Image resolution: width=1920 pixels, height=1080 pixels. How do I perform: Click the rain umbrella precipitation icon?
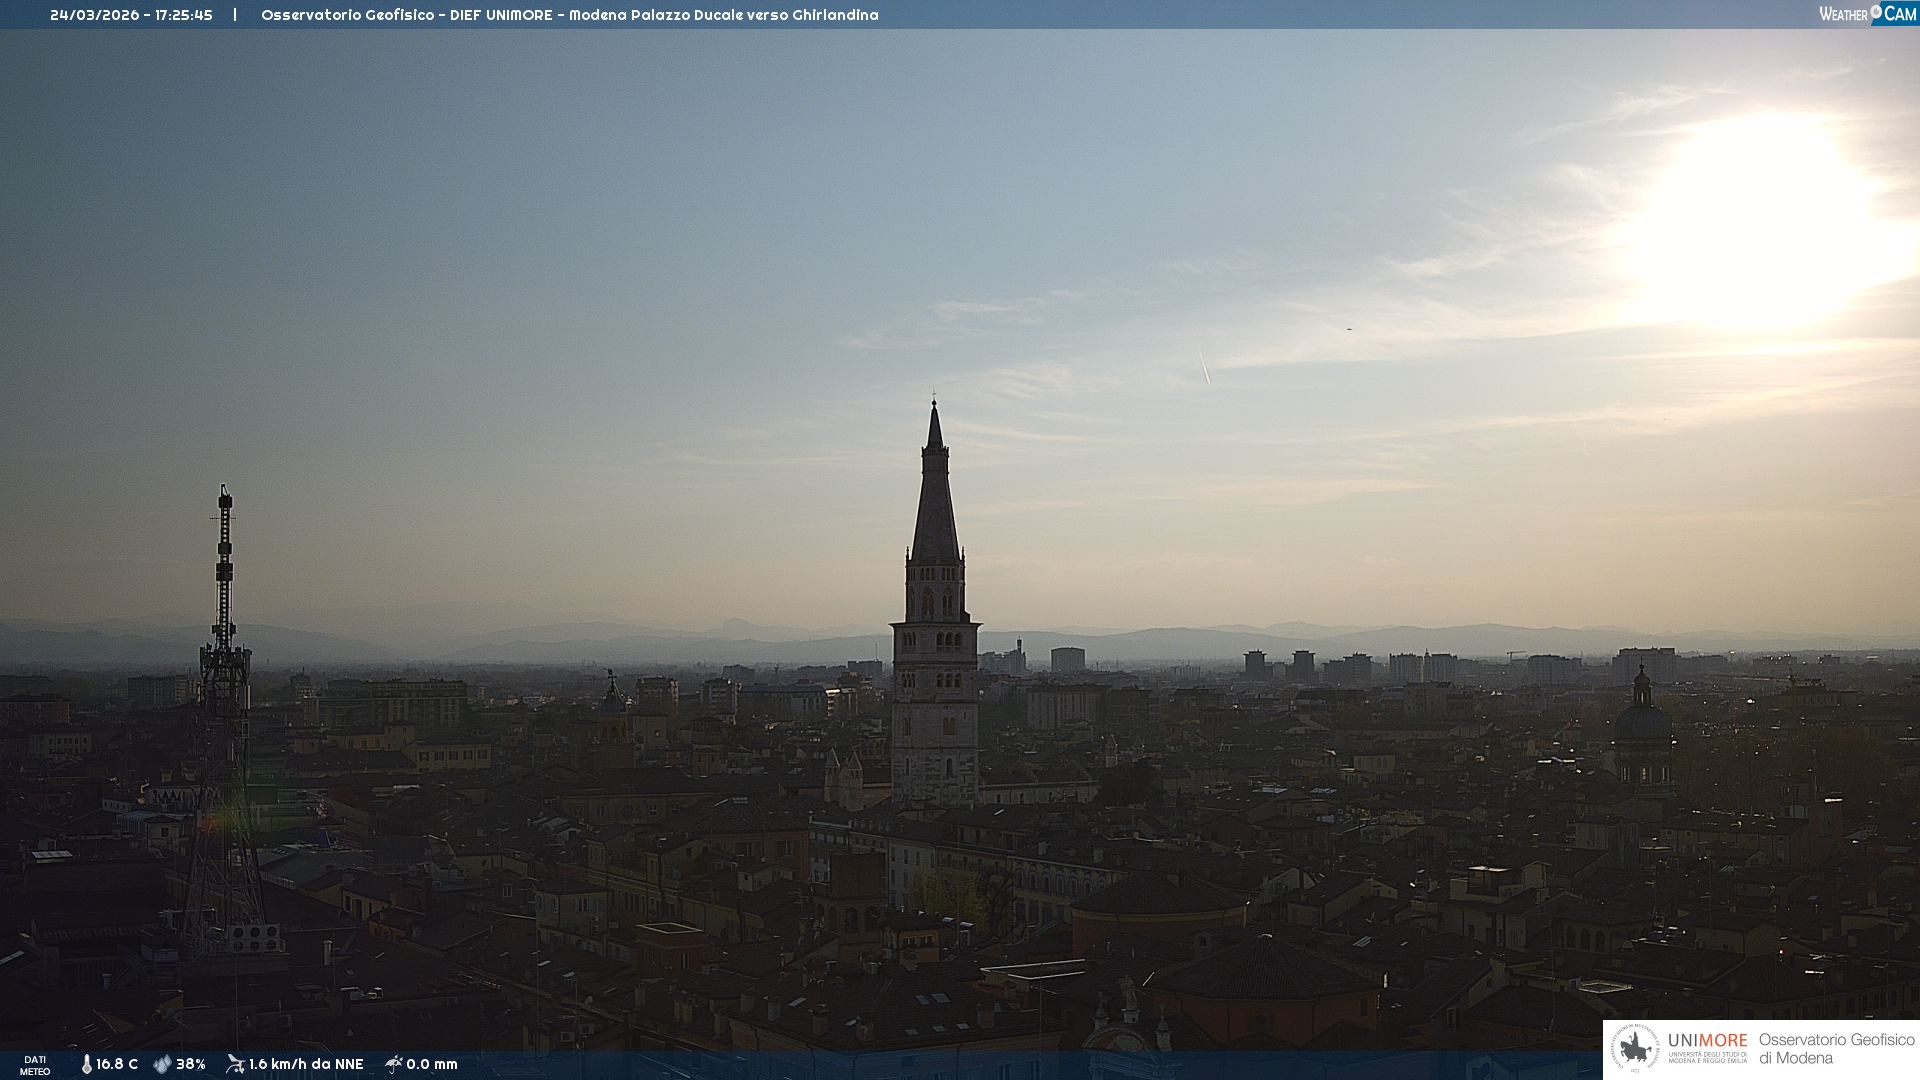tap(394, 1064)
